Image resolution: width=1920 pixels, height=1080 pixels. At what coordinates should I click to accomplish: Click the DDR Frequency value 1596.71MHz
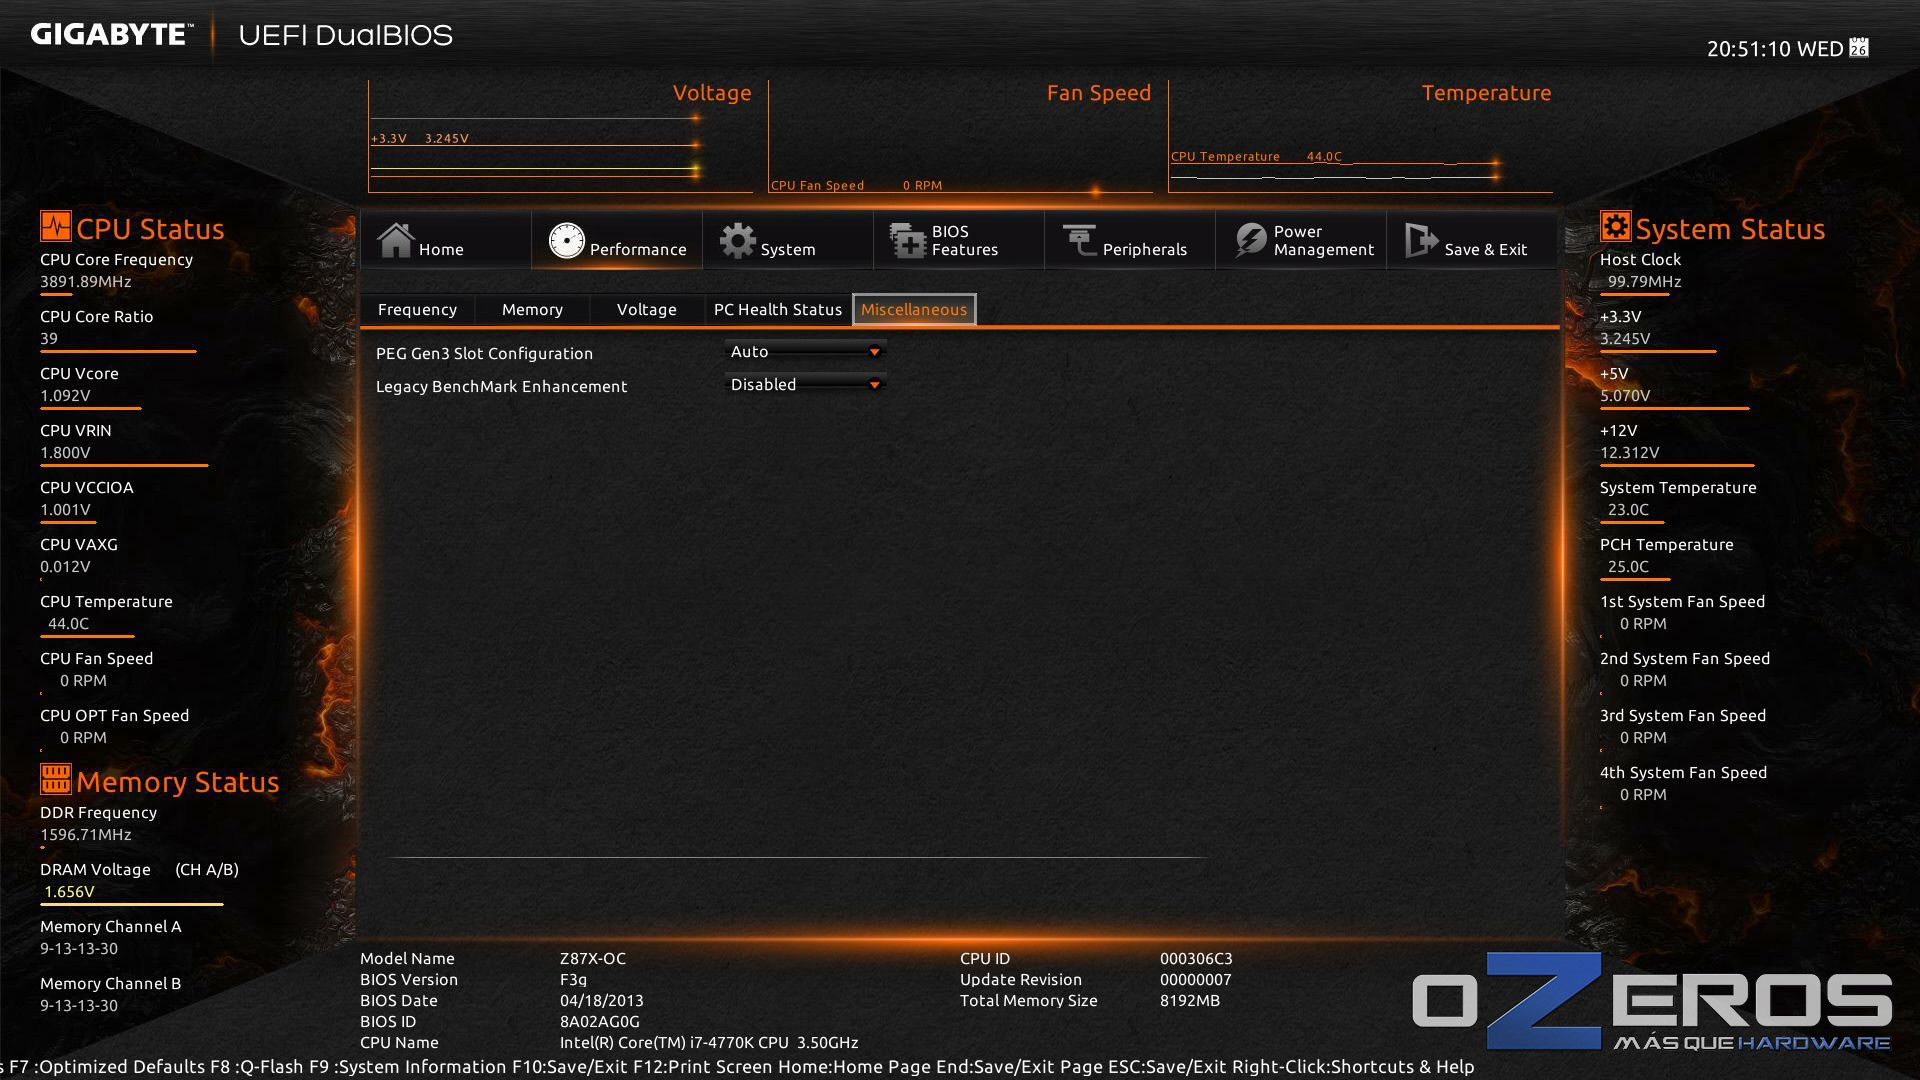click(x=86, y=835)
